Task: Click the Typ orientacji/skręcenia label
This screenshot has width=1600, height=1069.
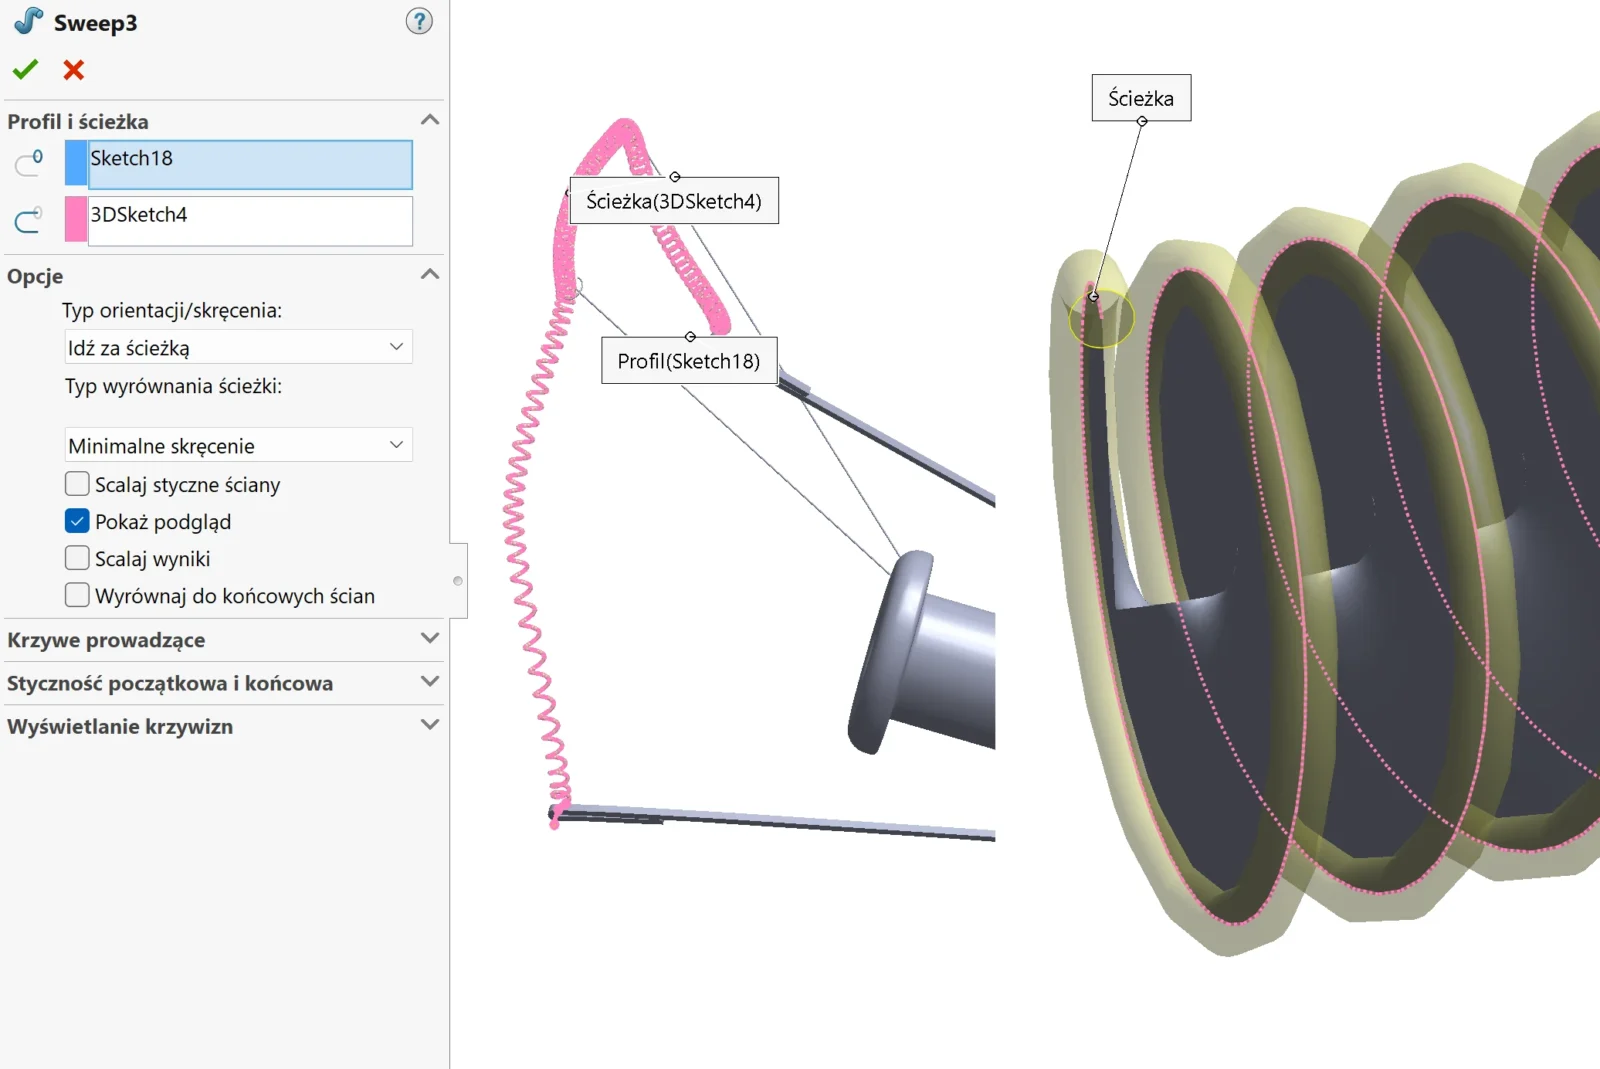Action: (x=172, y=310)
